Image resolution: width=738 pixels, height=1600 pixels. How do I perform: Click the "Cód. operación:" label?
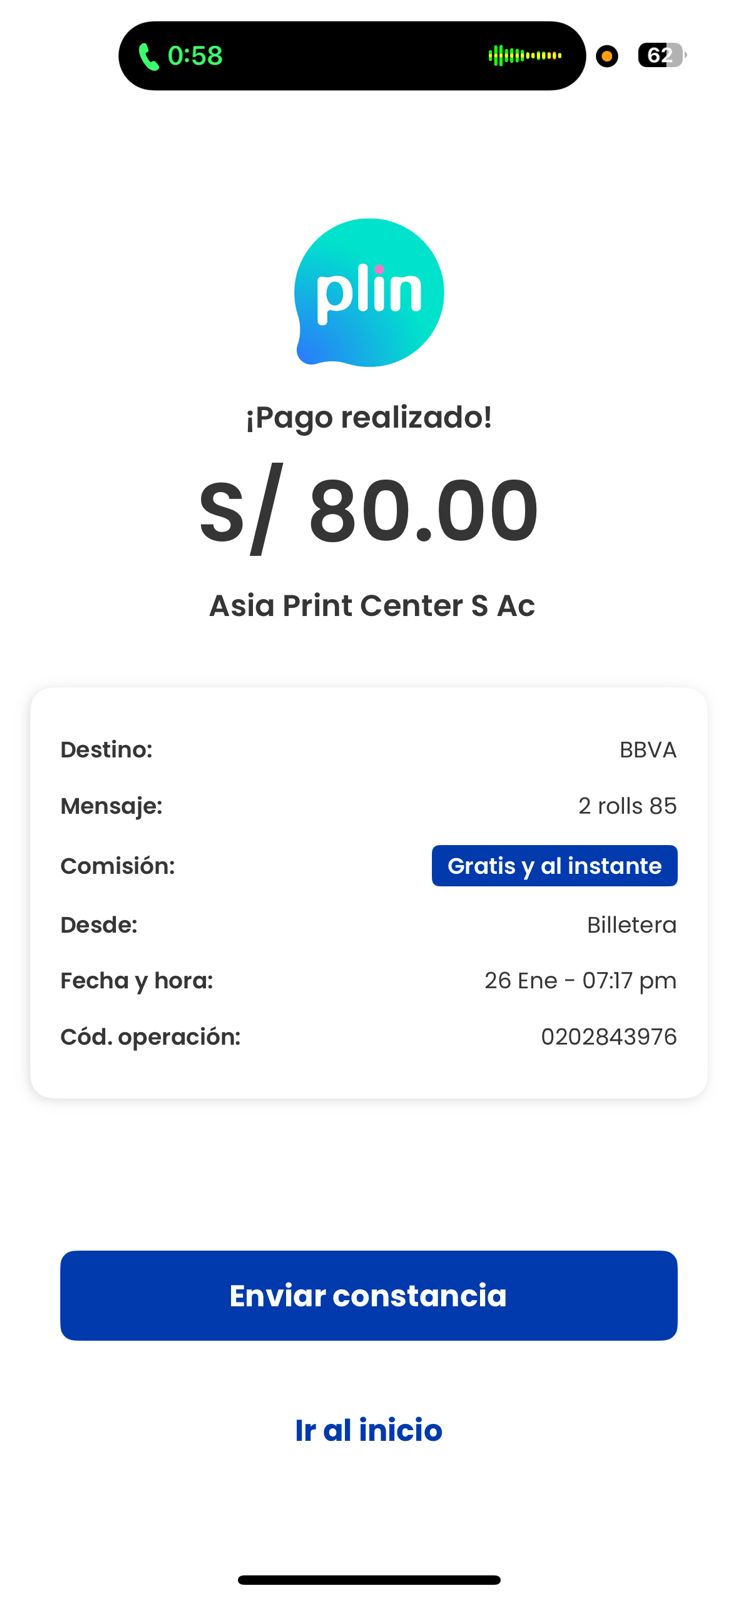point(150,1037)
